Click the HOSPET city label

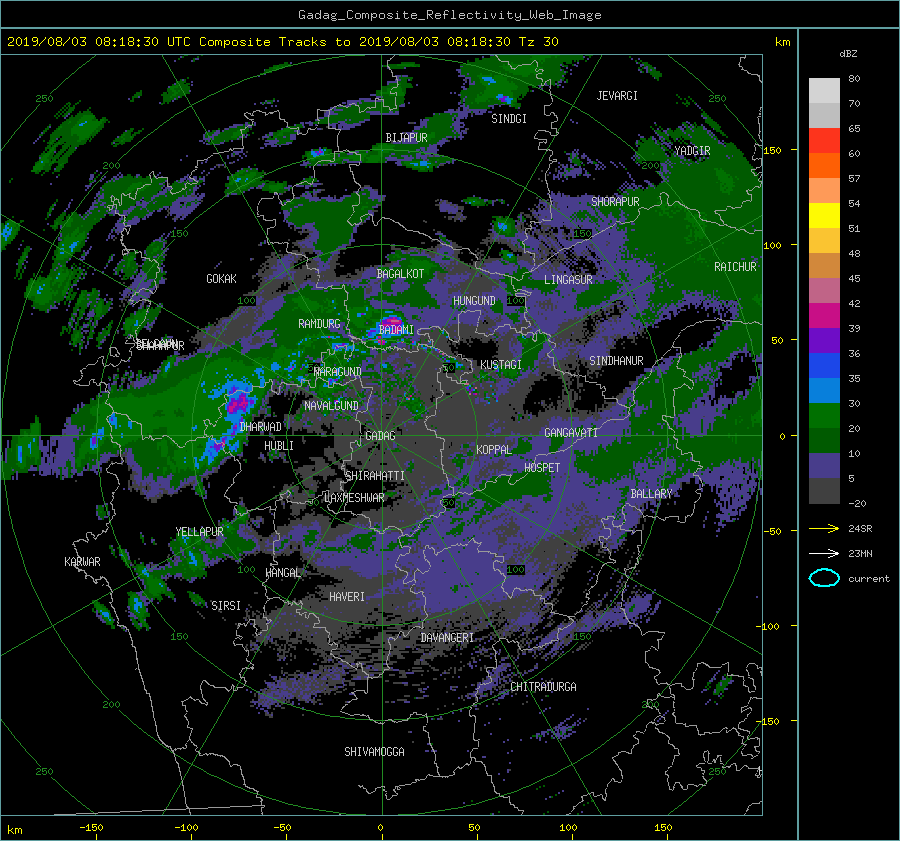(x=542, y=468)
